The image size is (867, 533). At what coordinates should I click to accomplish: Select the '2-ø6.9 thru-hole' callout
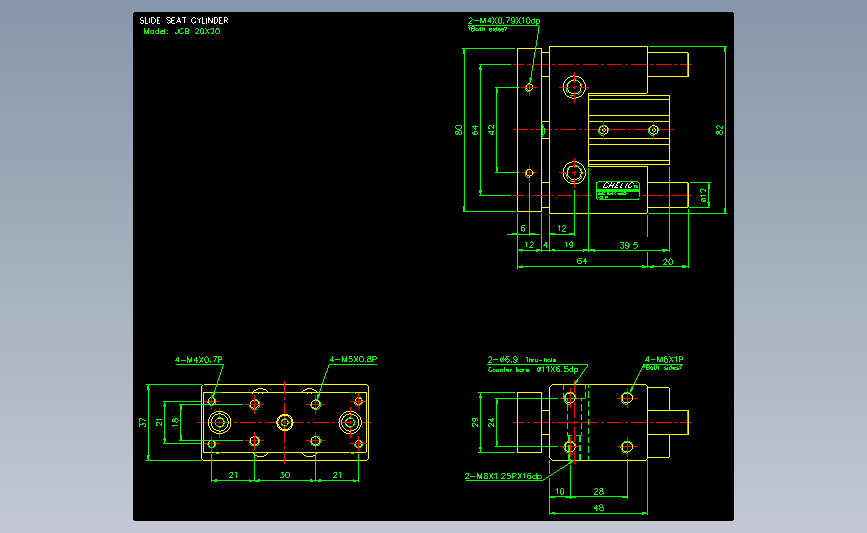(x=522, y=359)
